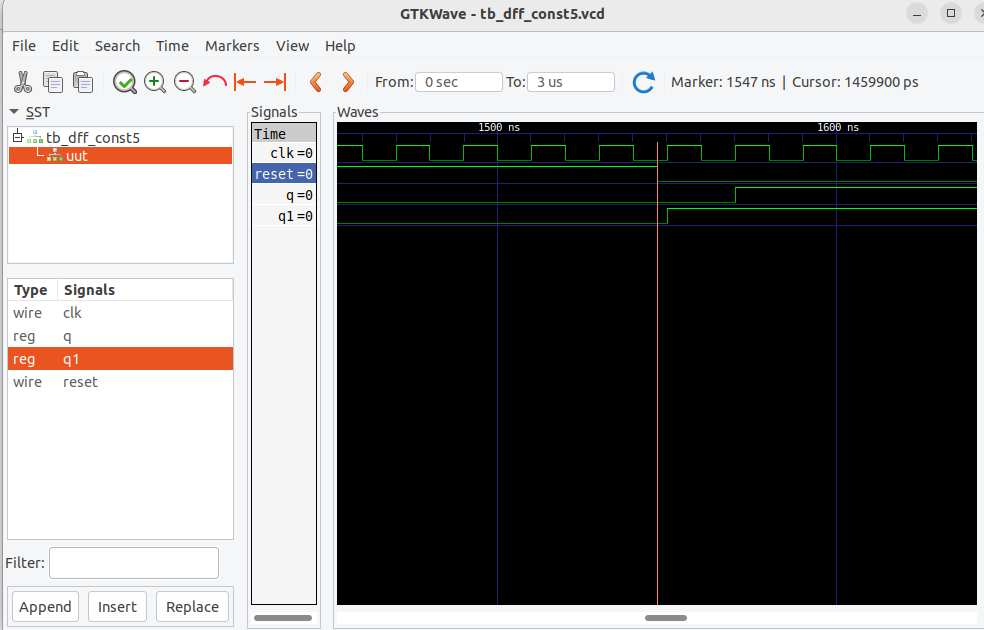Find the previous signal edge
984x630 pixels.
tap(316, 82)
